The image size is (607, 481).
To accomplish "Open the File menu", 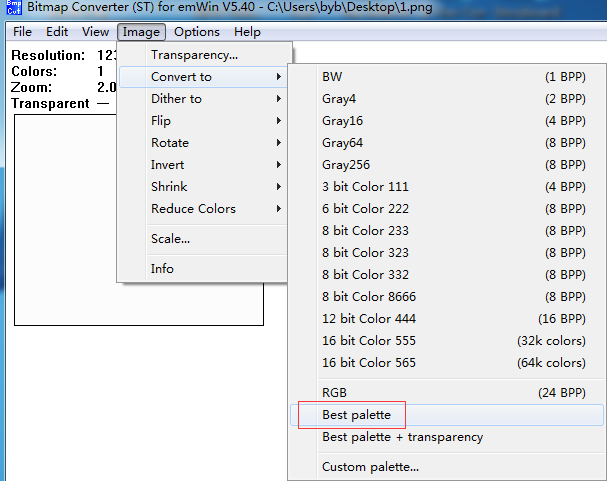I will 22,32.
